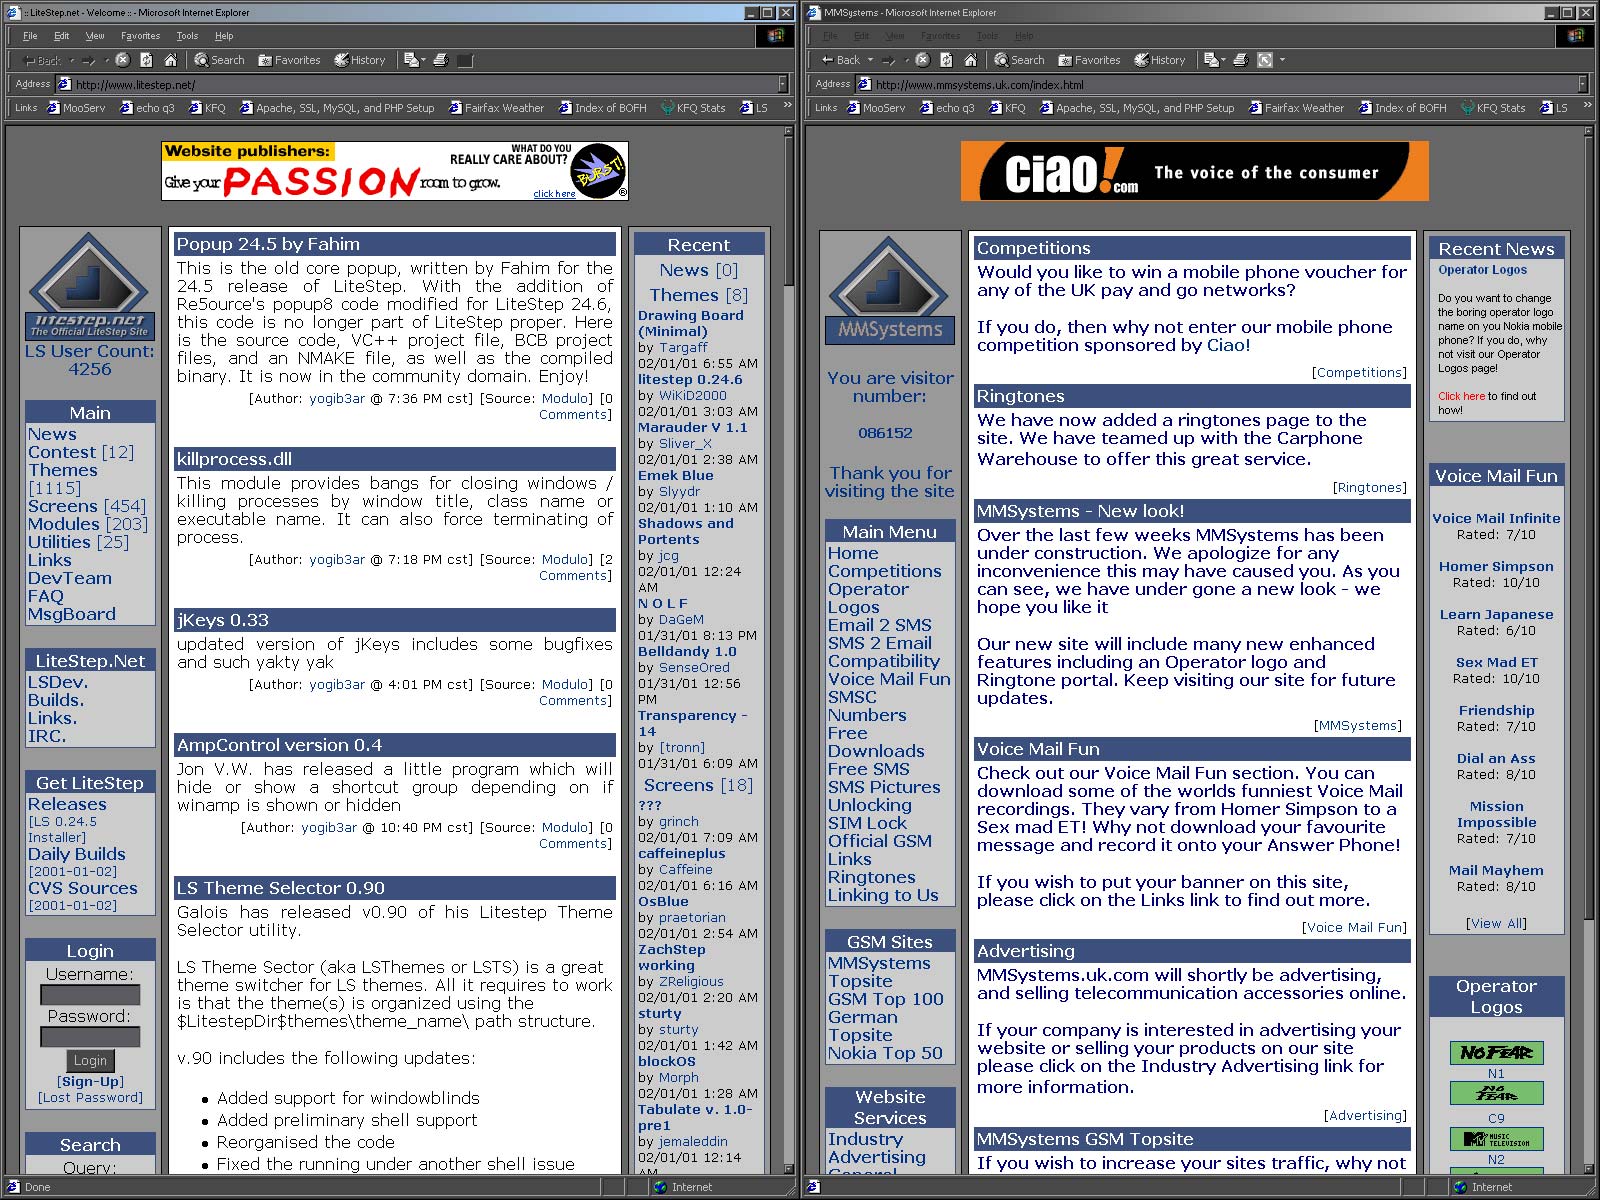Click Voice Mail Infinite link
Viewport: 1600px width, 1200px height.
(1496, 518)
